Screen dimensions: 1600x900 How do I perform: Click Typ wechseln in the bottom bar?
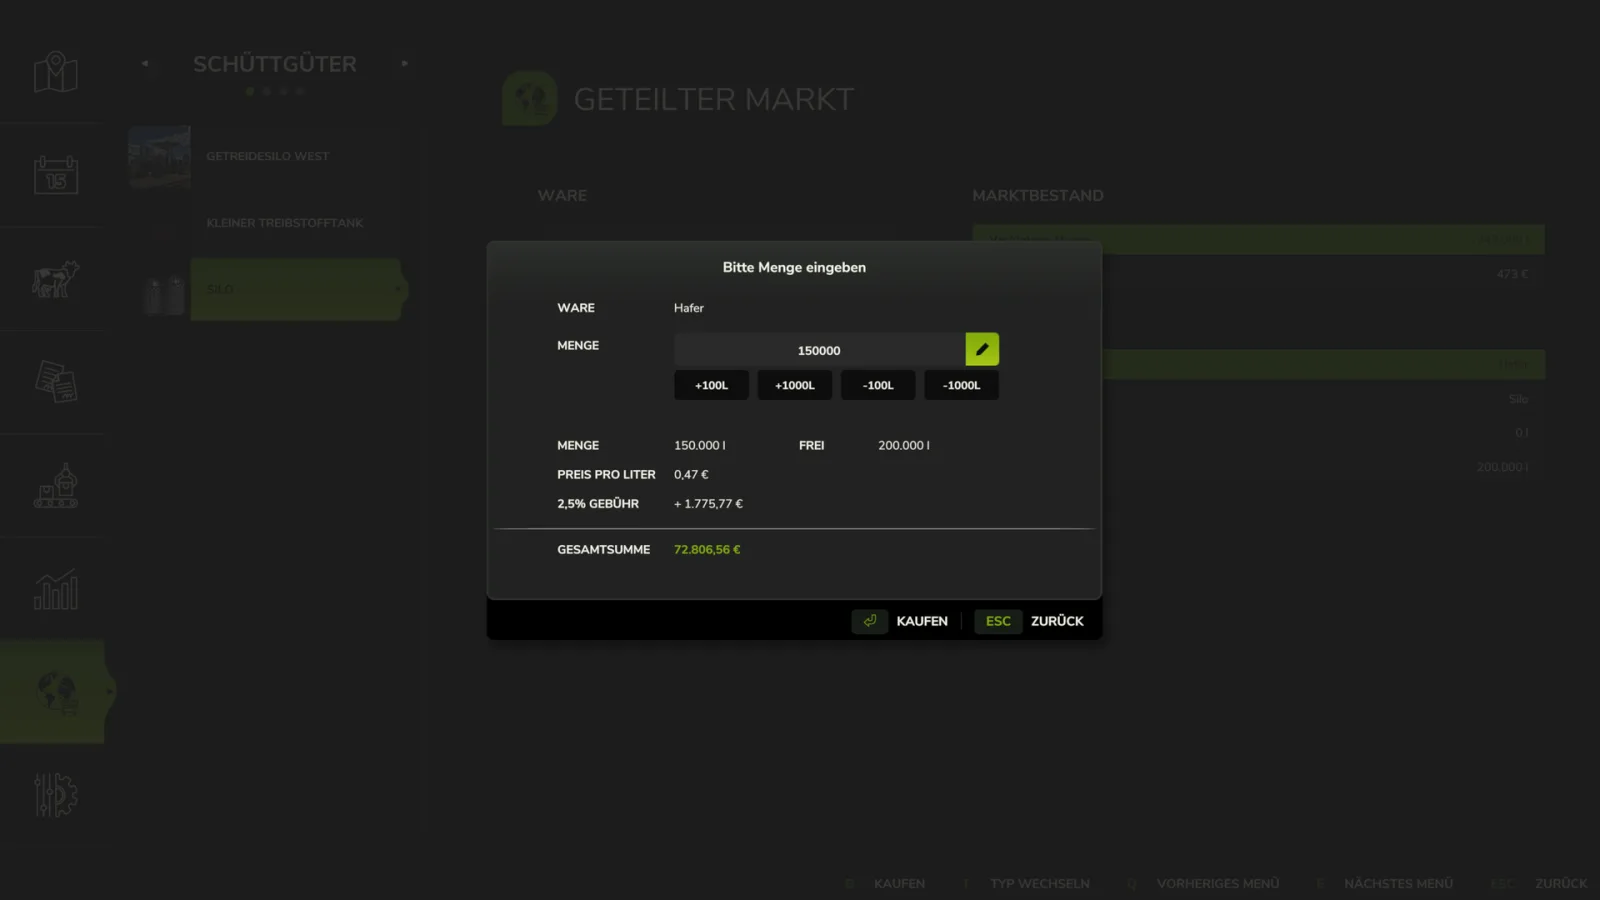(1040, 884)
